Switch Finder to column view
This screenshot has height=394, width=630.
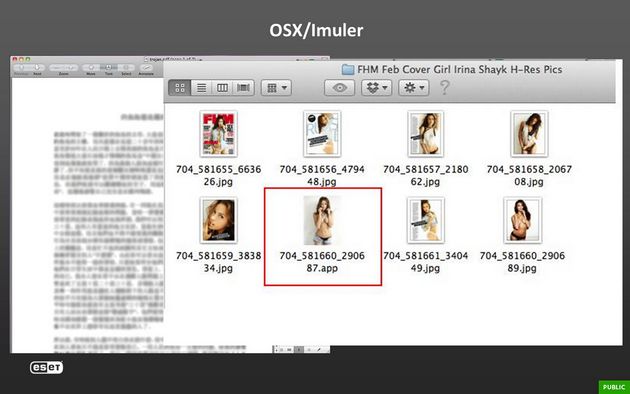[x=222, y=88]
